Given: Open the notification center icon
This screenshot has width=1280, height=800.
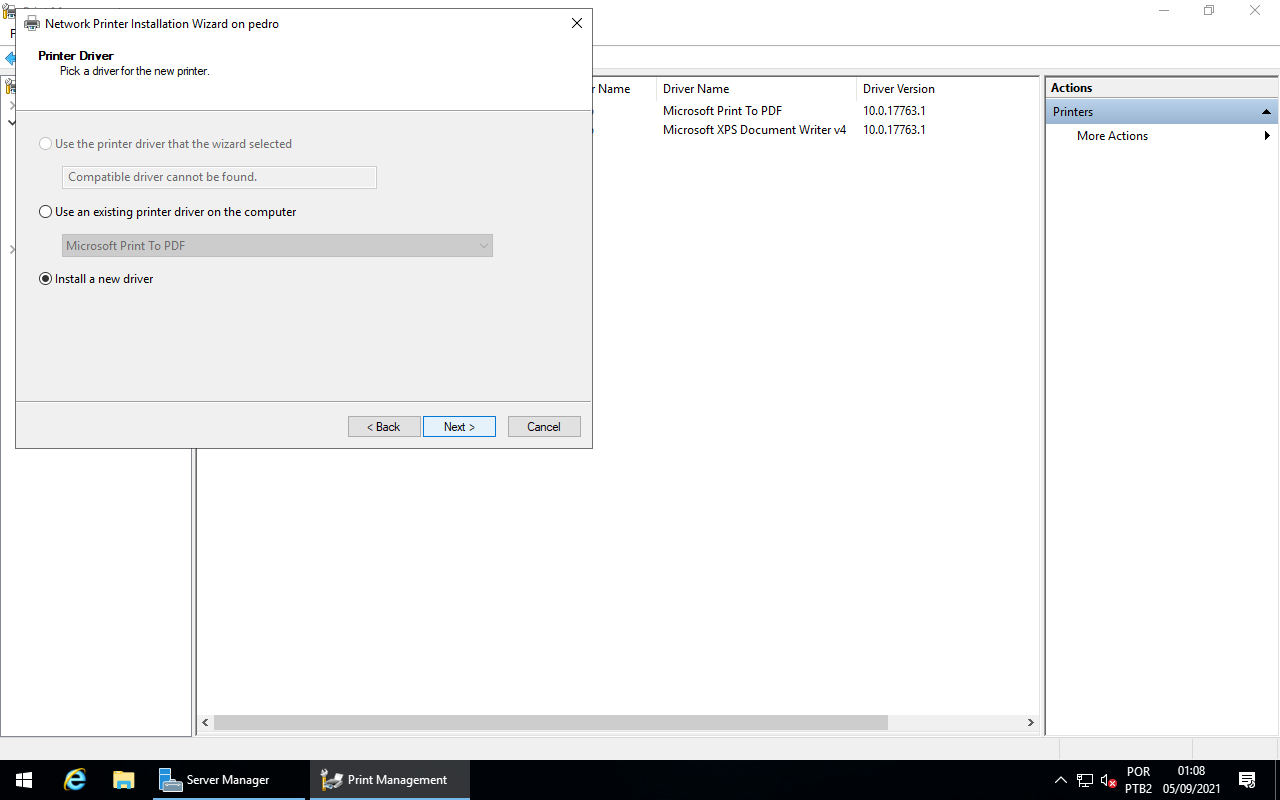Looking at the screenshot, I should pos(1247,780).
